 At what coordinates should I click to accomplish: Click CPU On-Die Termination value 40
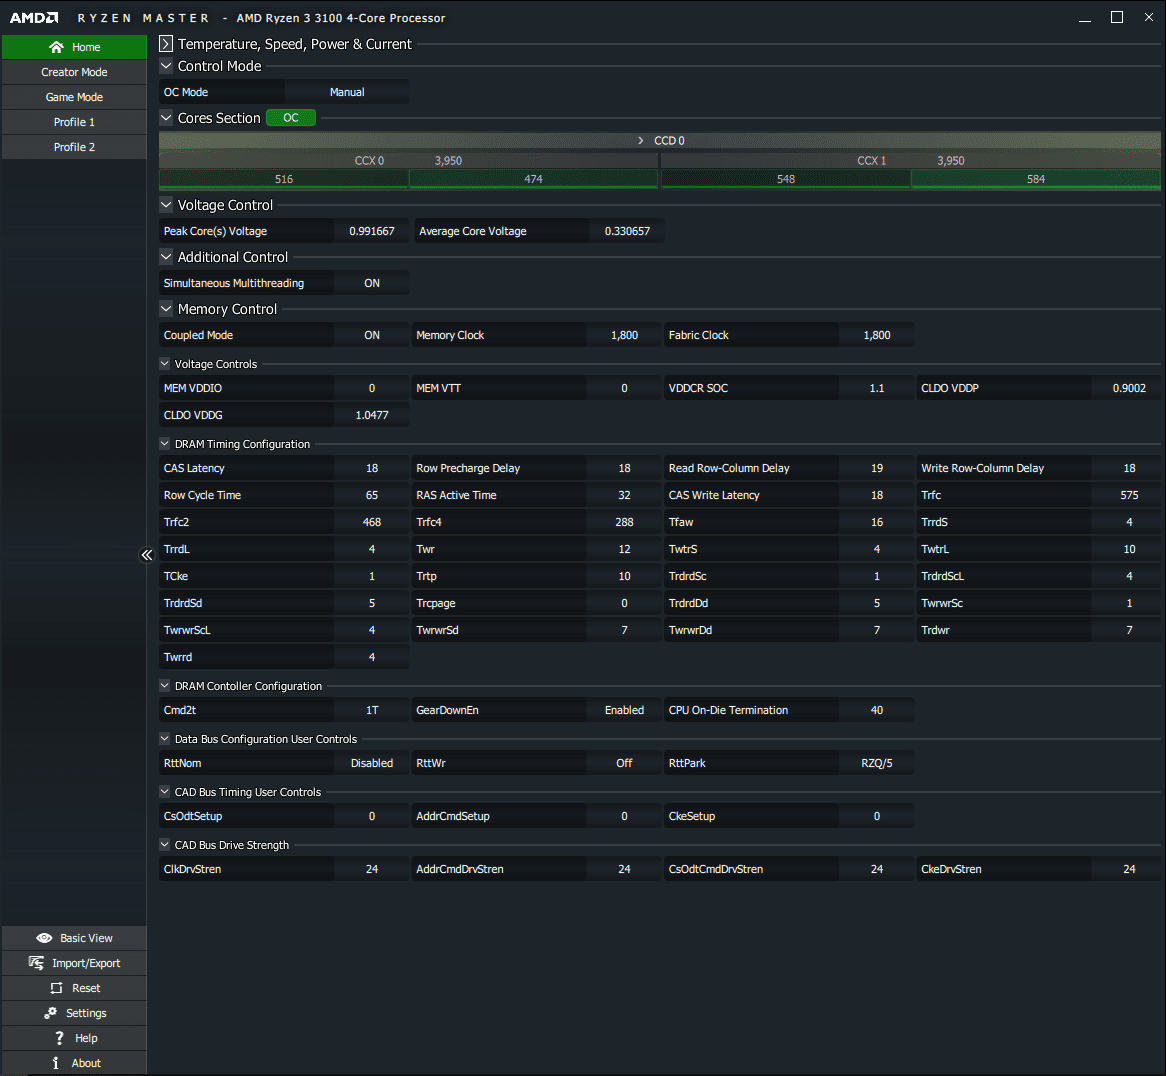click(877, 710)
